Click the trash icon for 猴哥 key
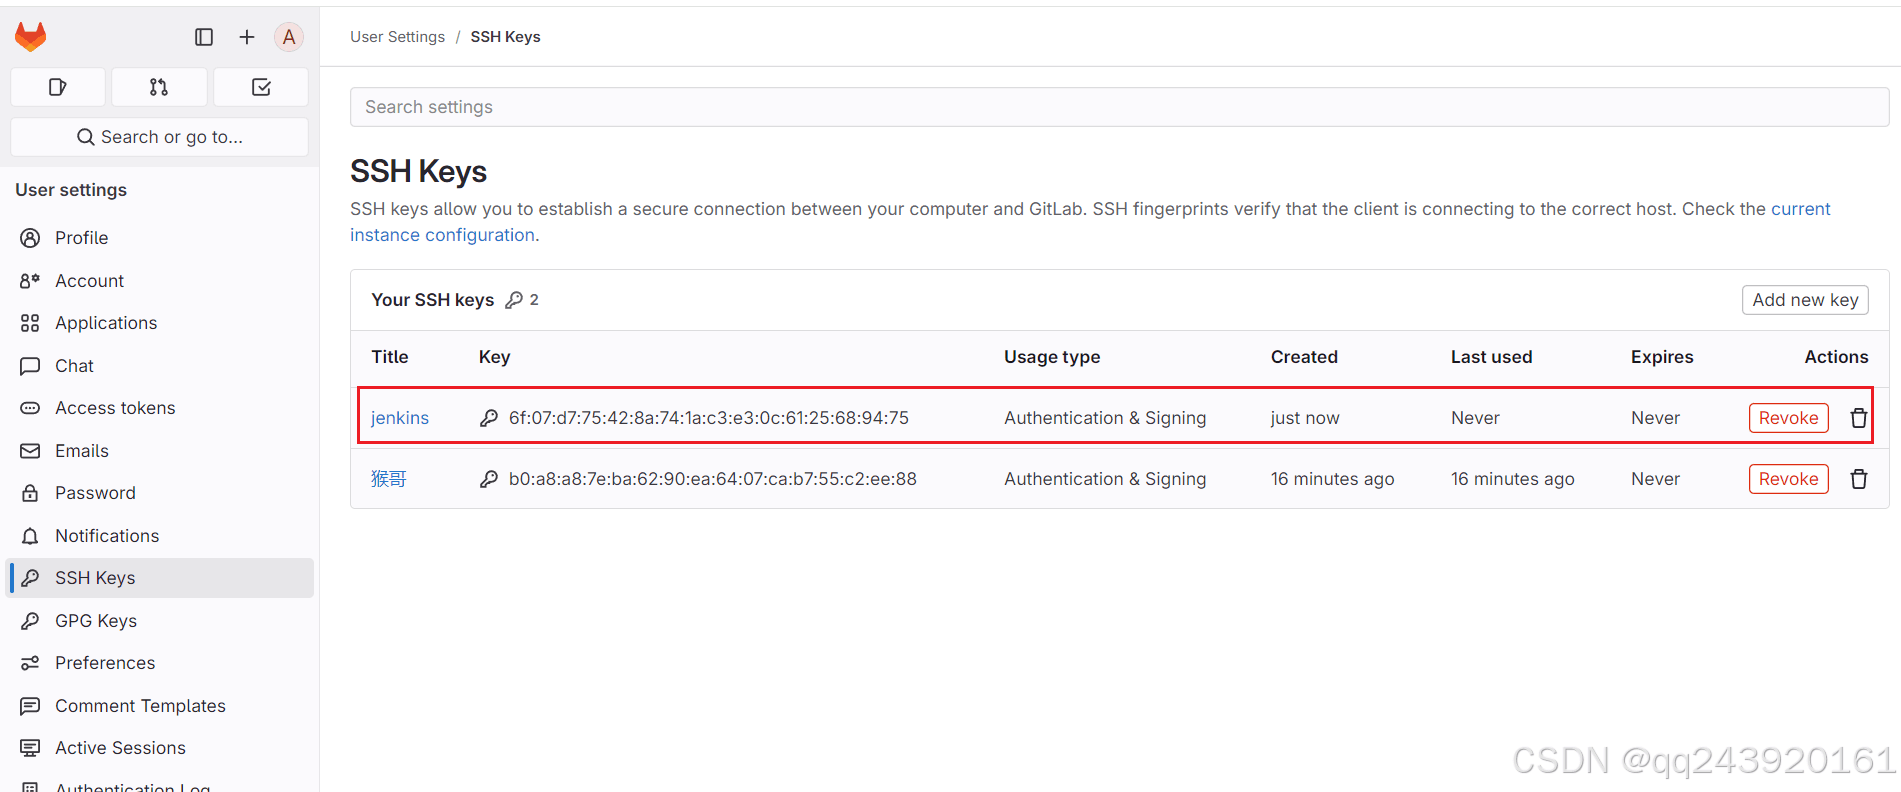Viewport: 1901px width, 792px height. coord(1858,479)
